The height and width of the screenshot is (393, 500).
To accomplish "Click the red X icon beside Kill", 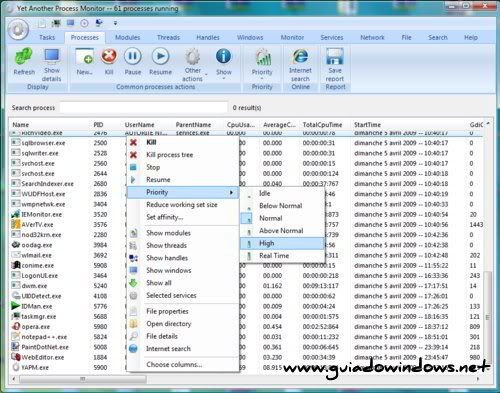I will tap(133, 142).
